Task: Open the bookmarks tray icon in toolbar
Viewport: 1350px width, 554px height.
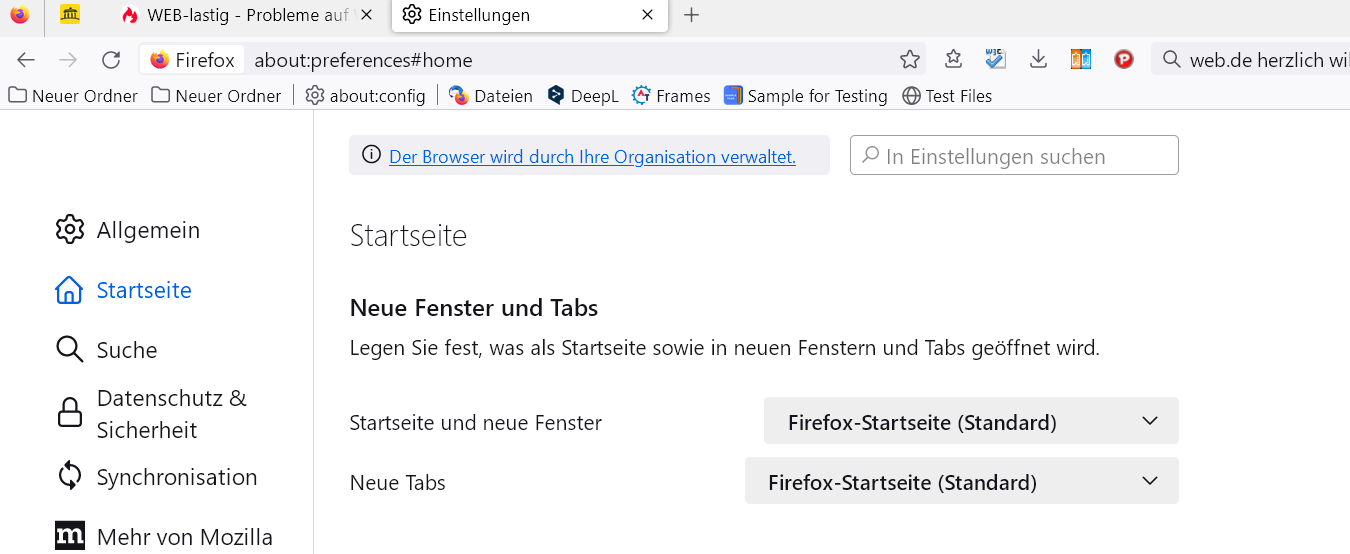Action: (953, 60)
